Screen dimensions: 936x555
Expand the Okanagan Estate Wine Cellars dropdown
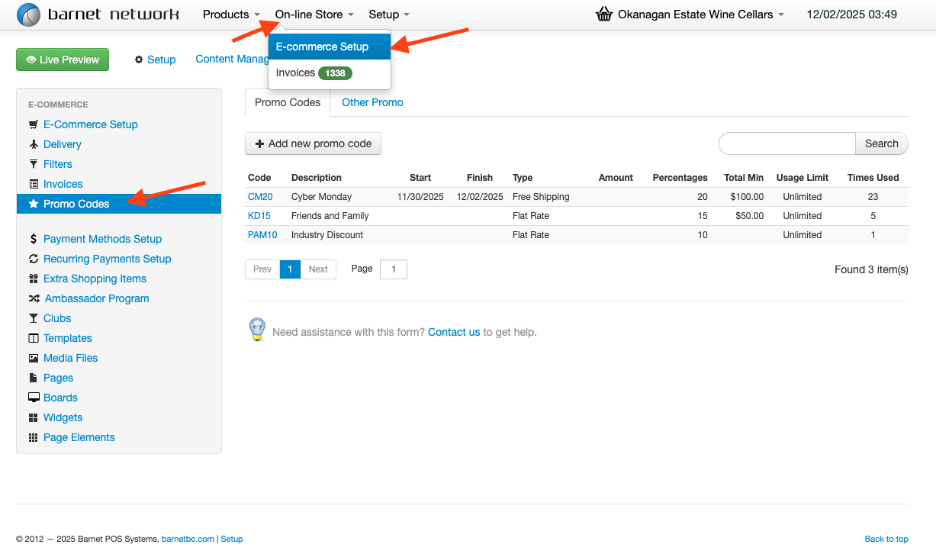700,14
